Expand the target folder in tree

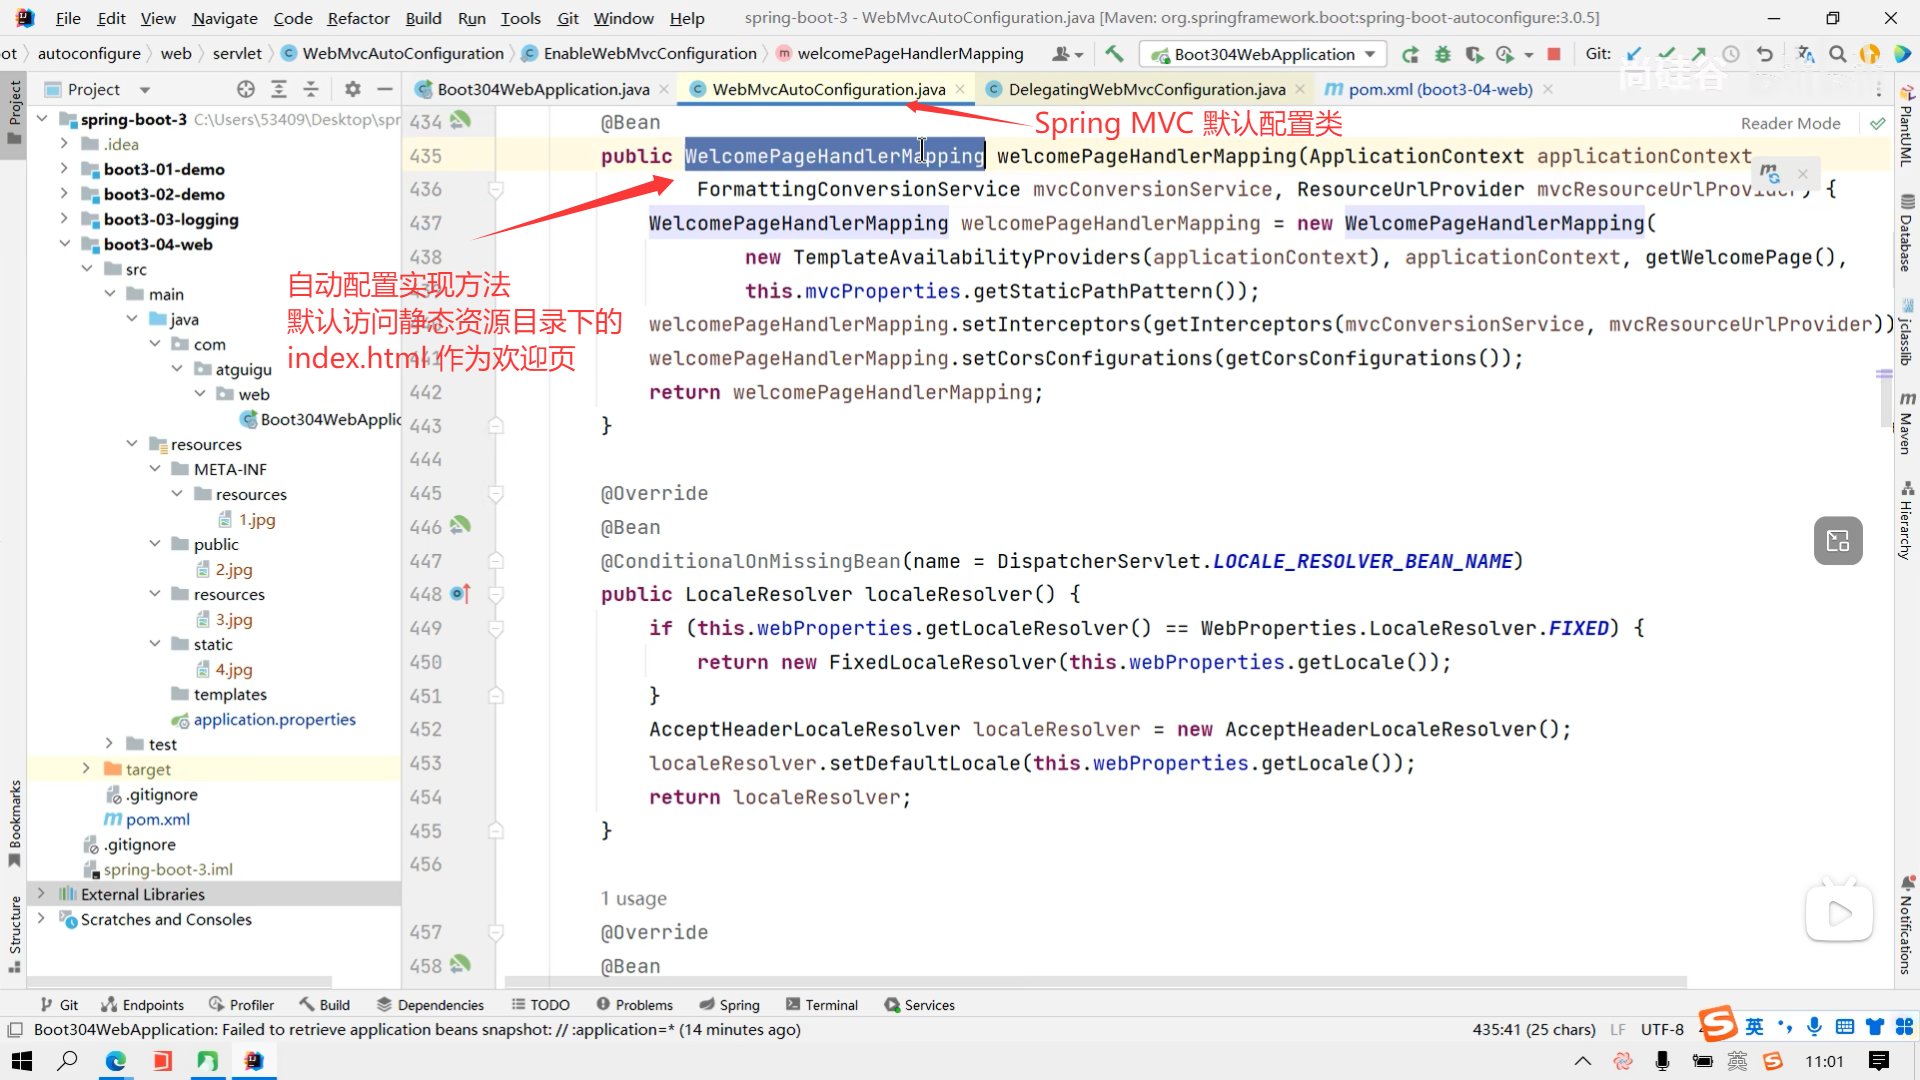[x=86, y=769]
